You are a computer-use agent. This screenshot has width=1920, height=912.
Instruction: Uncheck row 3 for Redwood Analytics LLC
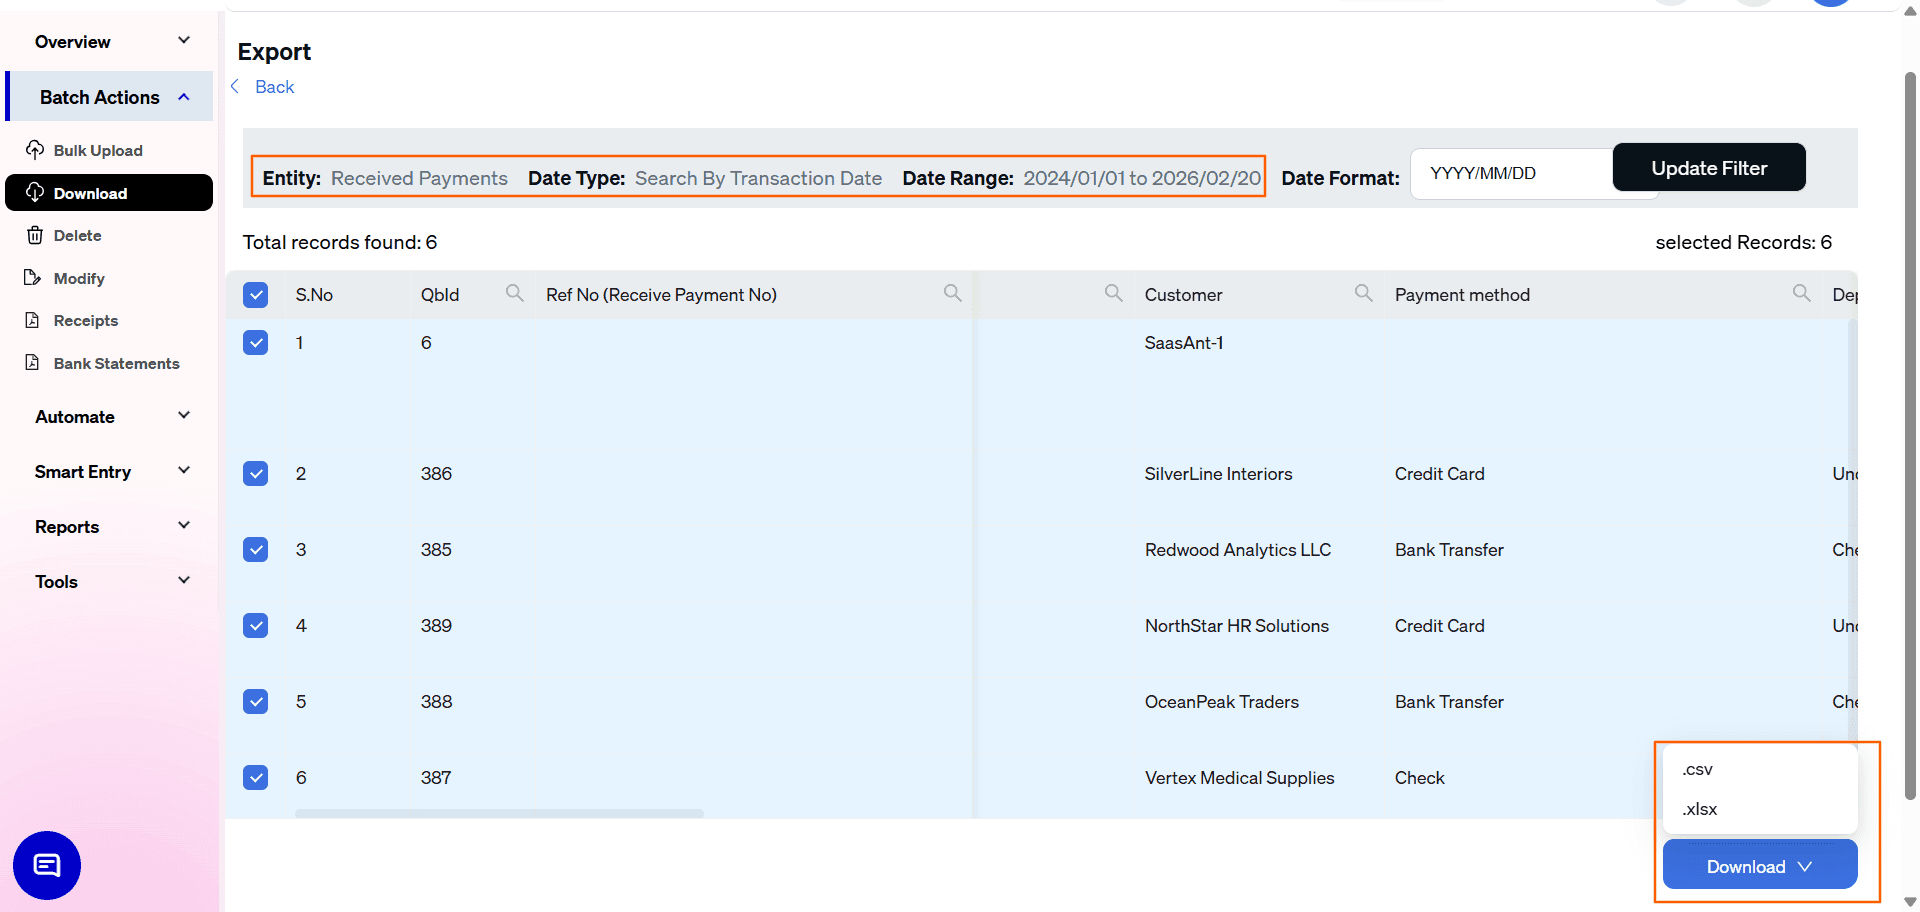[x=256, y=549]
